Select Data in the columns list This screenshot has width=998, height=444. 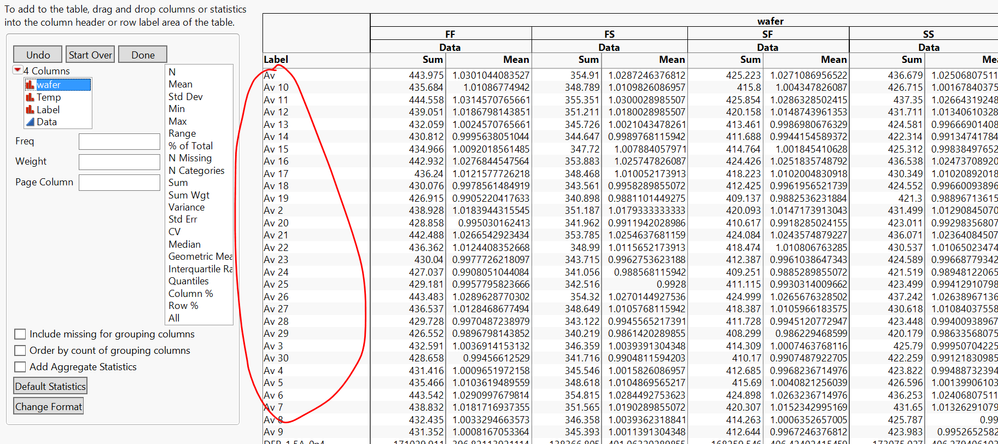(47, 121)
